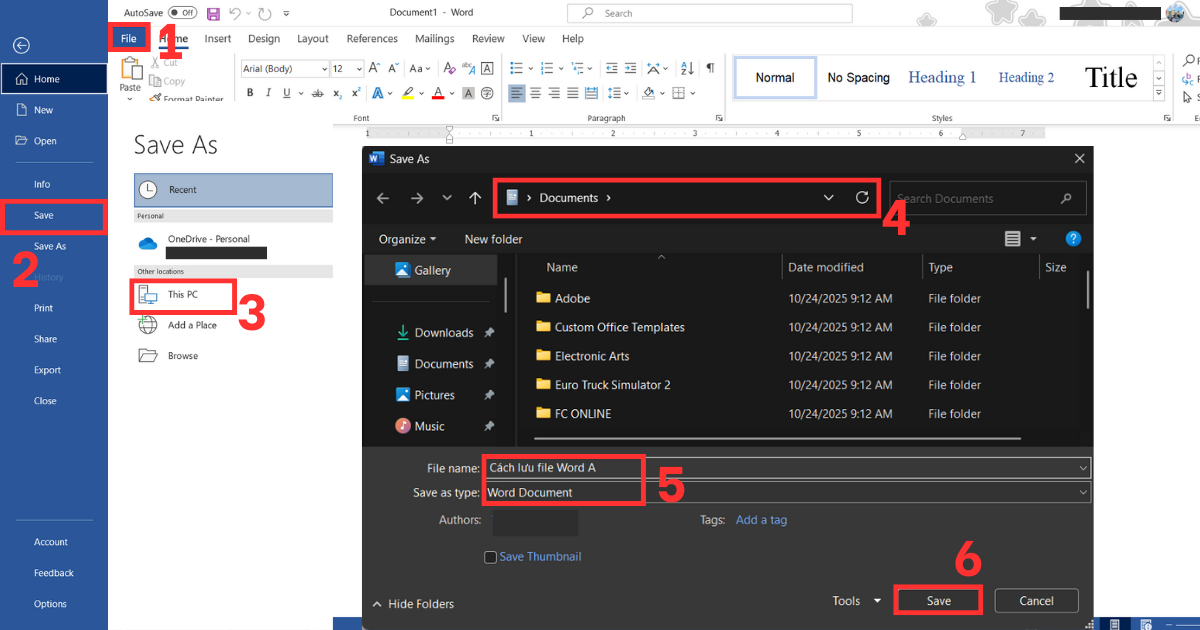Toggle Bold formatting in the ribbon
Screen dimensions: 1200x630
point(250,92)
